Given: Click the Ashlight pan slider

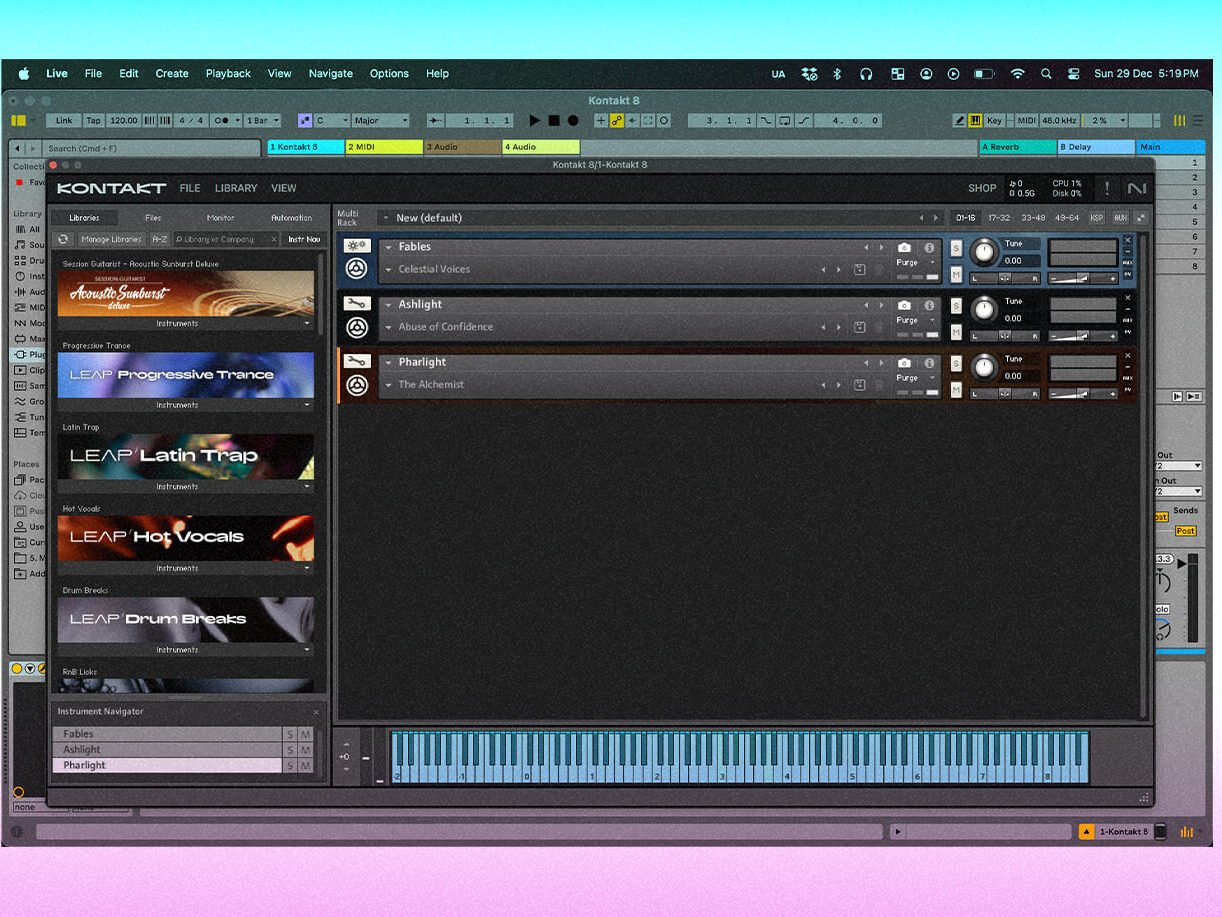Looking at the screenshot, I should [x=1005, y=336].
